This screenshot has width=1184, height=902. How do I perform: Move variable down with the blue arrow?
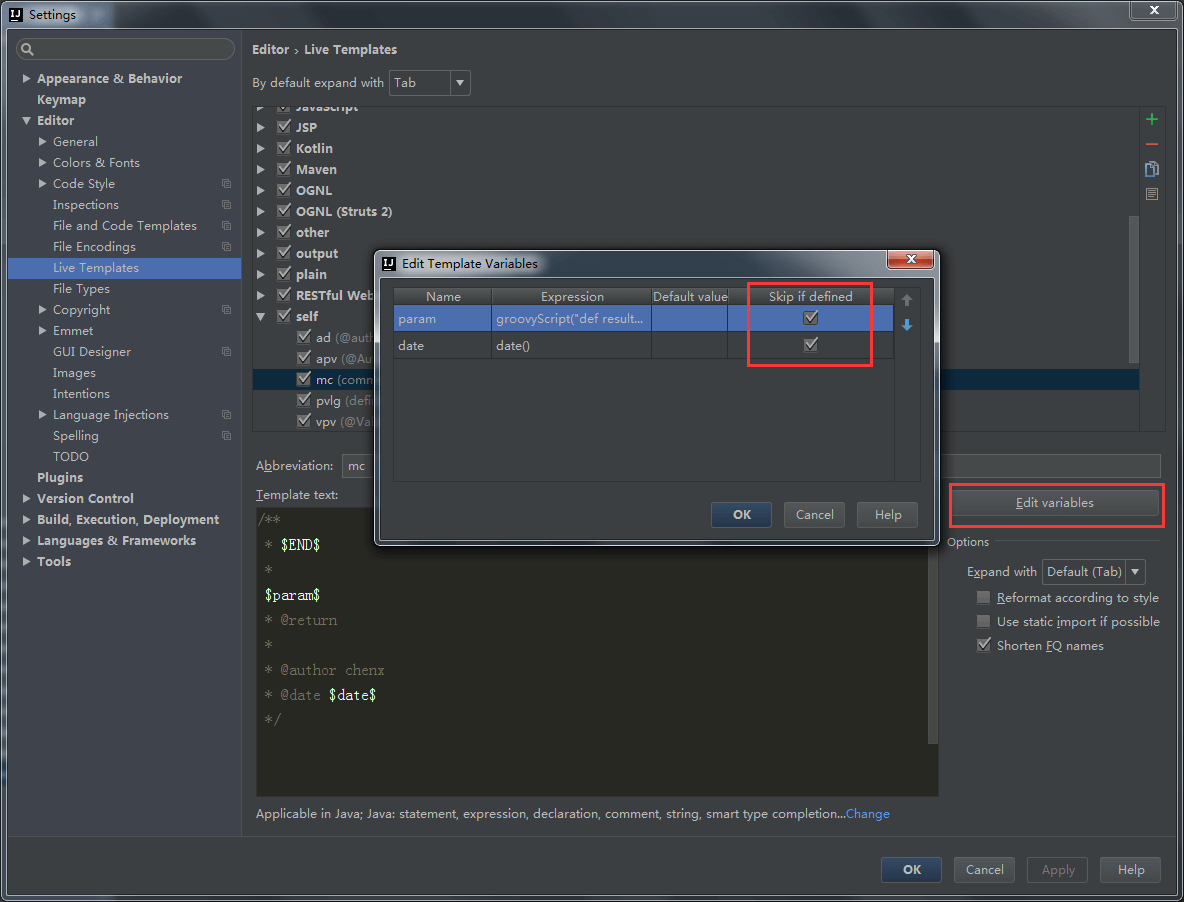coord(907,325)
